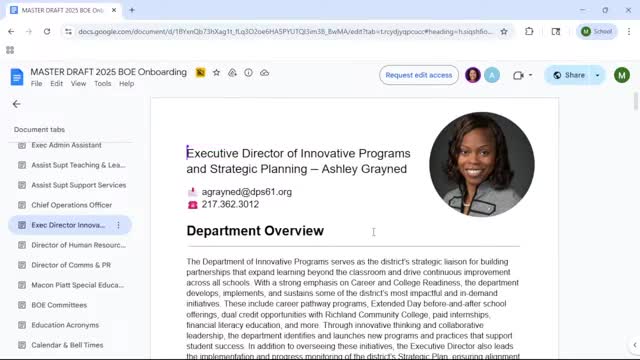Bookmark this page with the star
The image size is (640, 360).
coord(504,31)
